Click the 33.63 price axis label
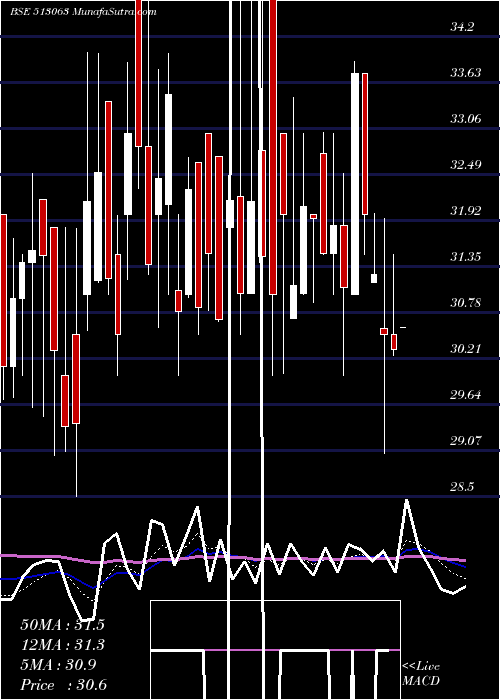500x700 pixels. [x=466, y=73]
